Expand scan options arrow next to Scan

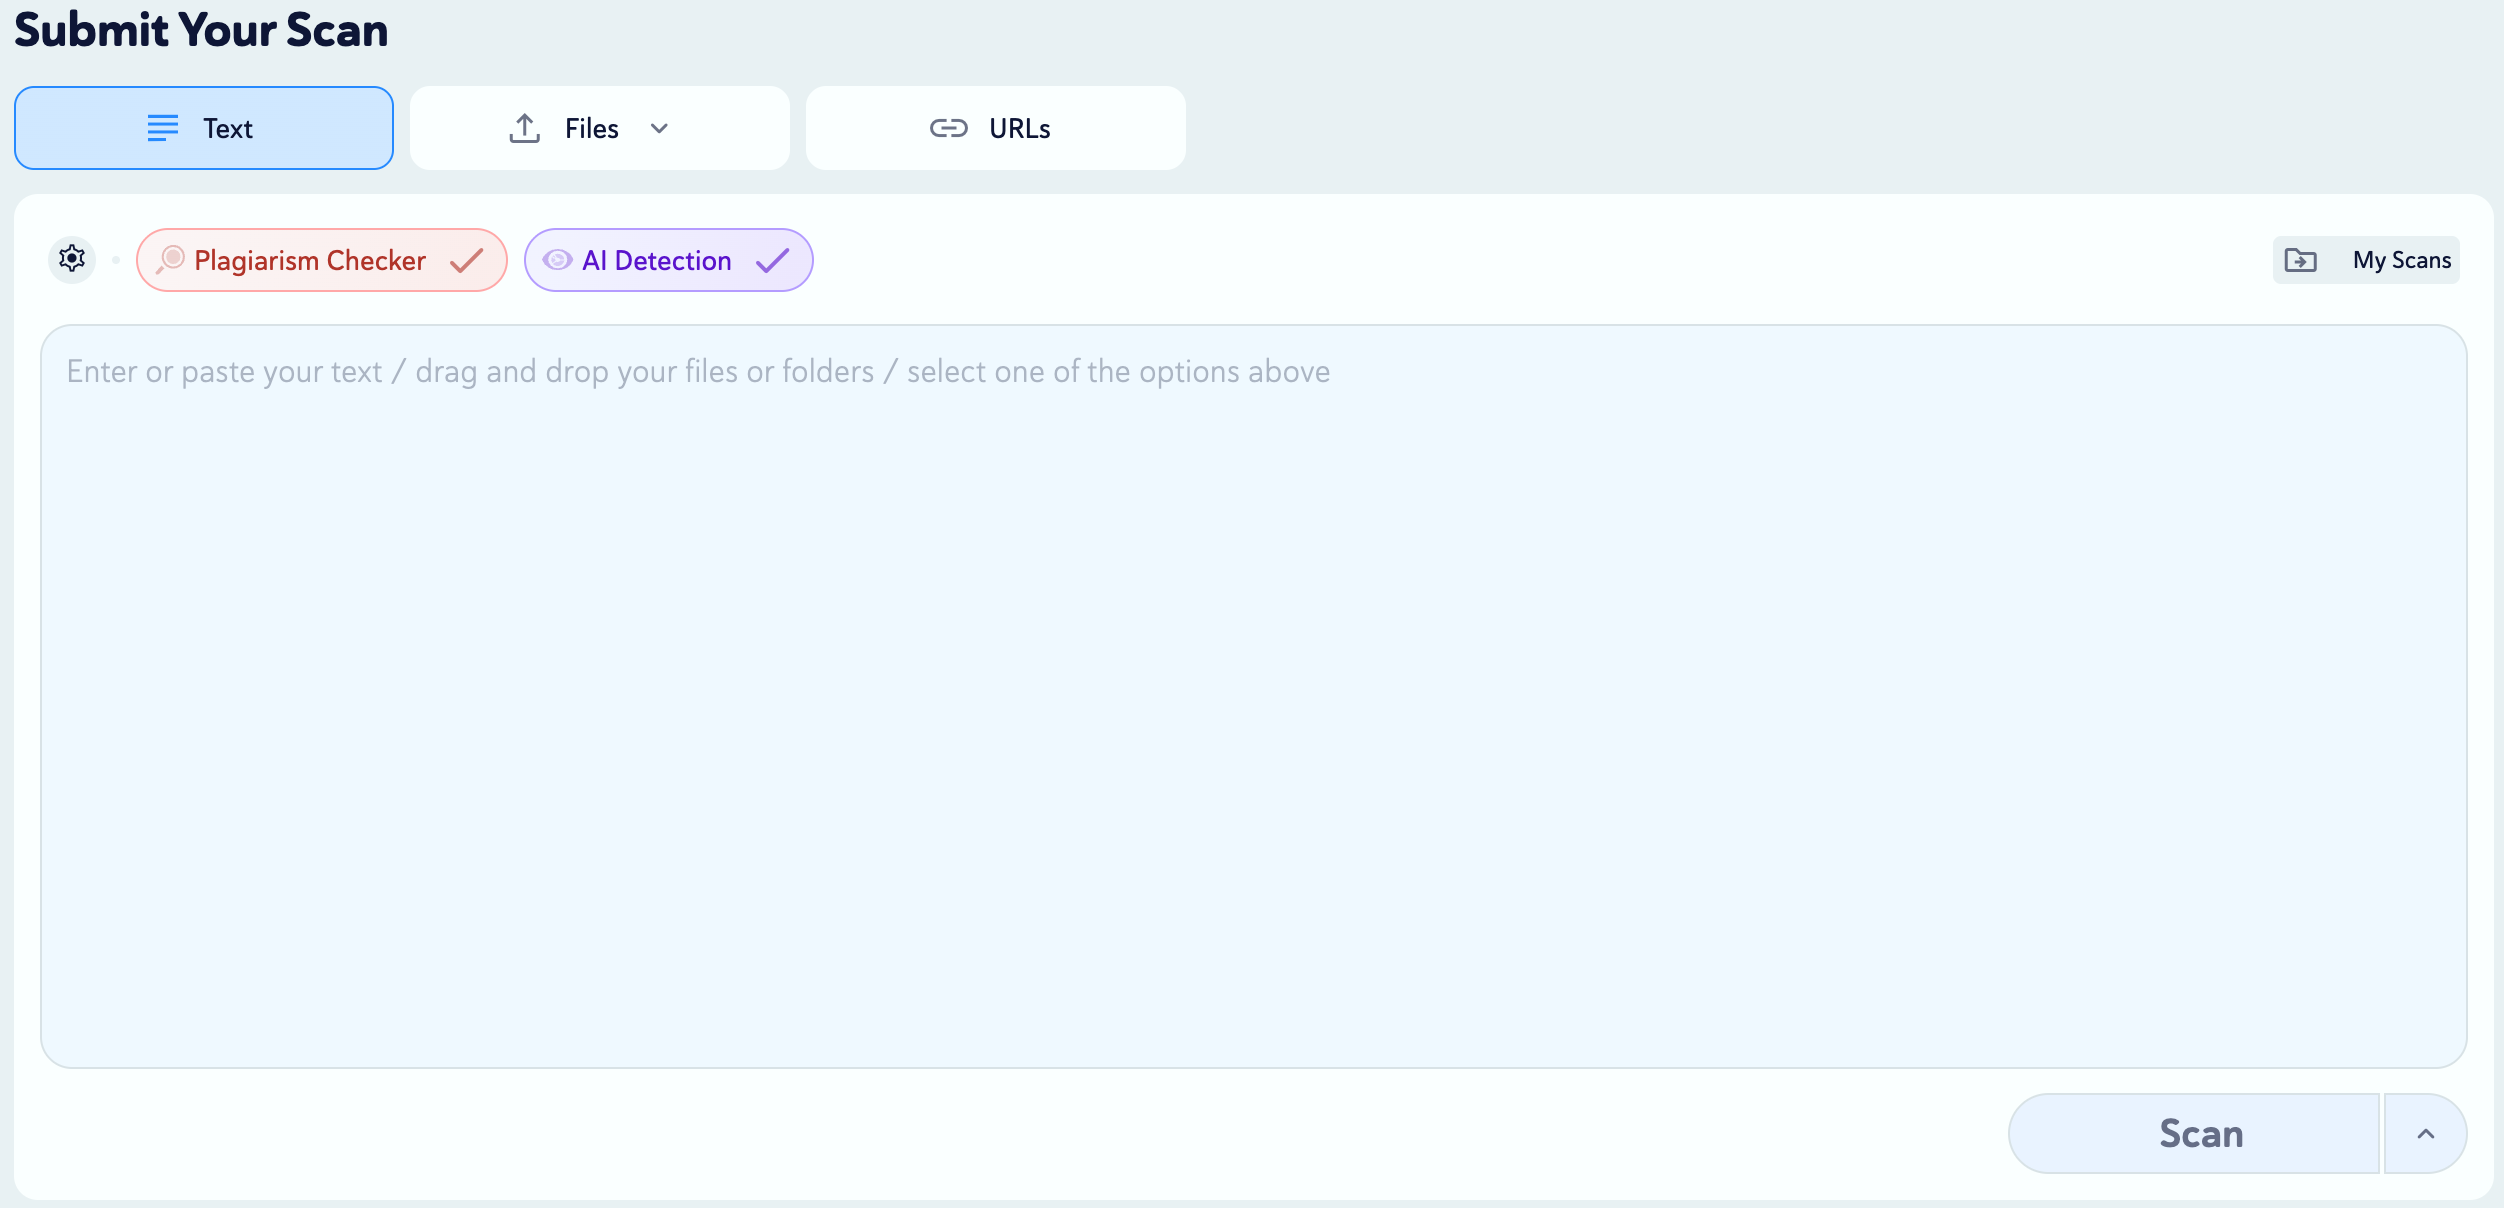pyautogui.click(x=2426, y=1133)
